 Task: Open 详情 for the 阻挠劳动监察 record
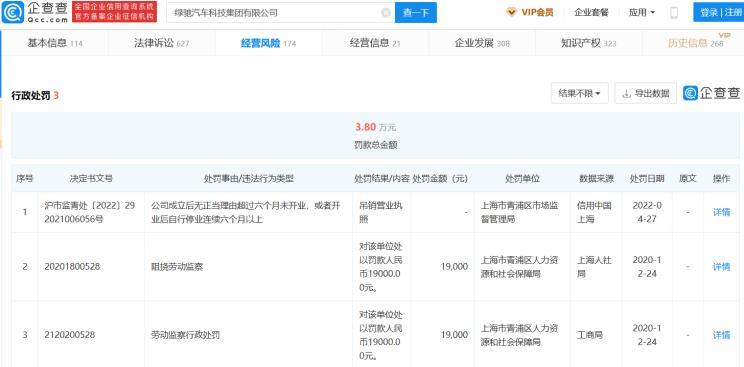(x=721, y=267)
